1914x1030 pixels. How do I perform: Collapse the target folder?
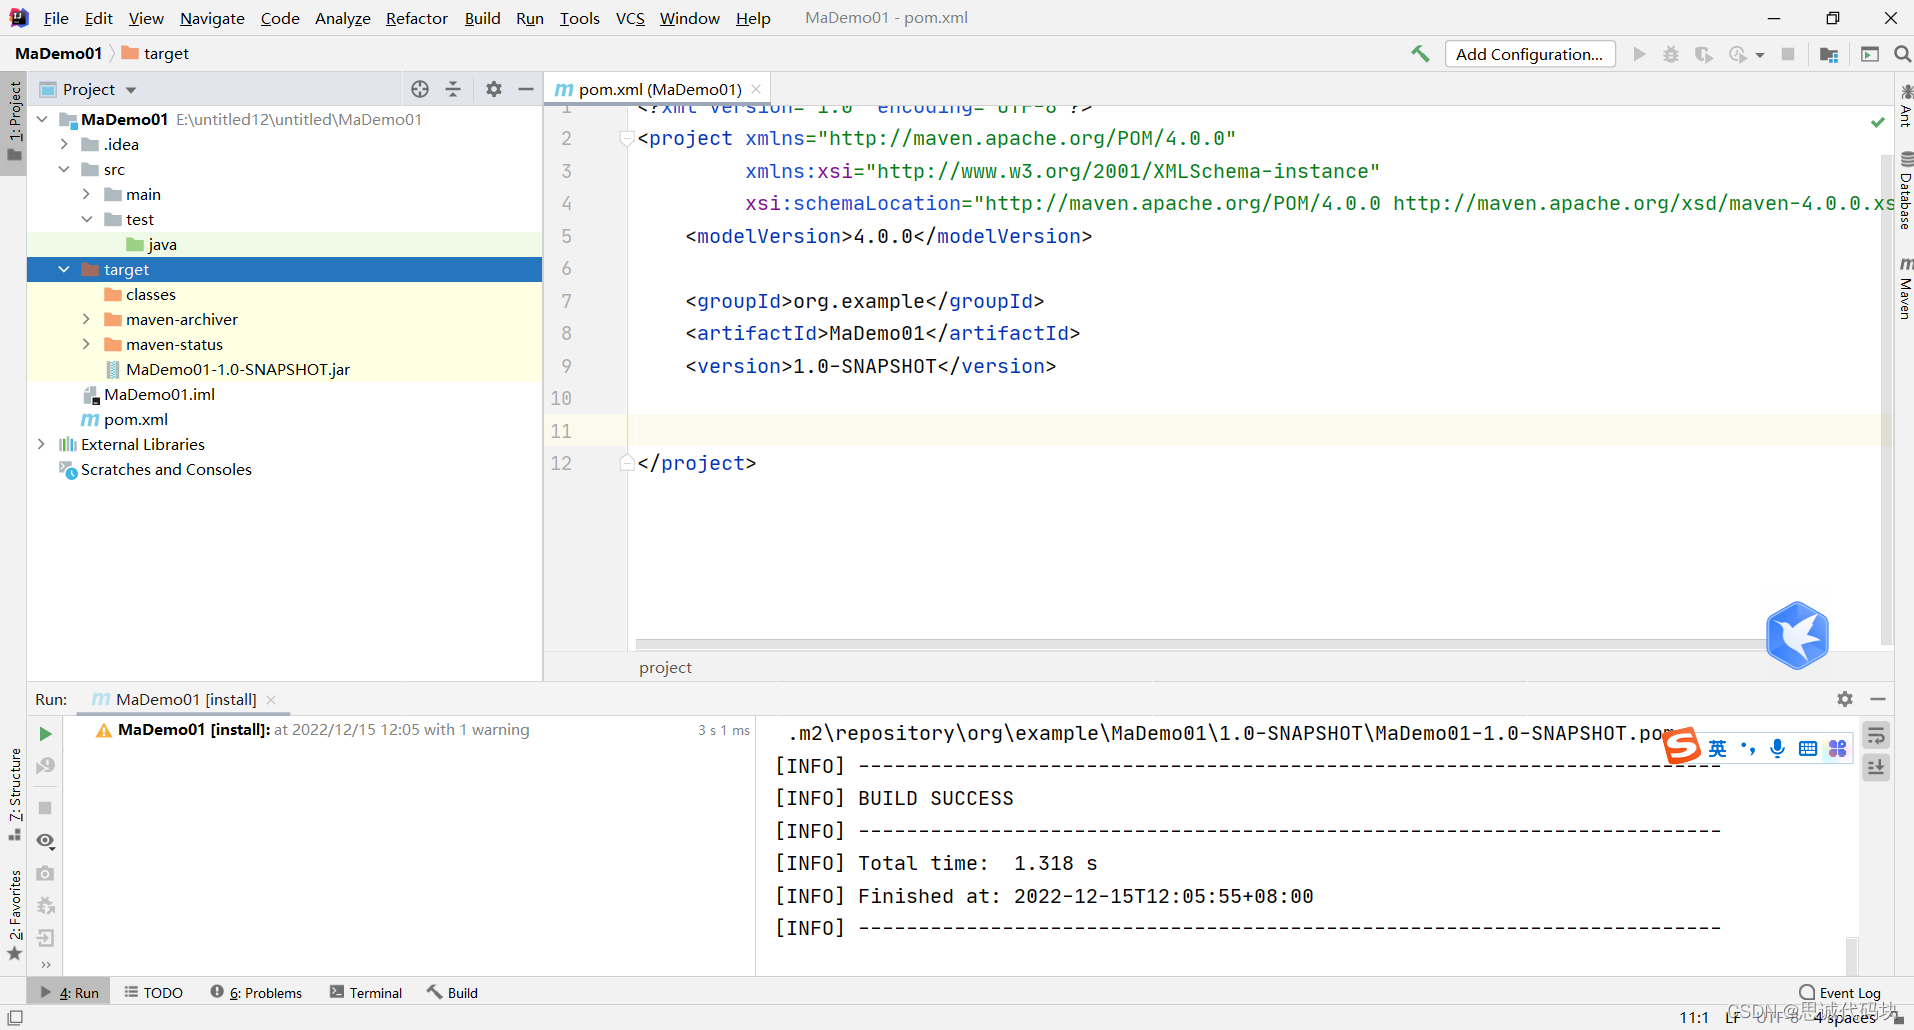click(x=64, y=269)
